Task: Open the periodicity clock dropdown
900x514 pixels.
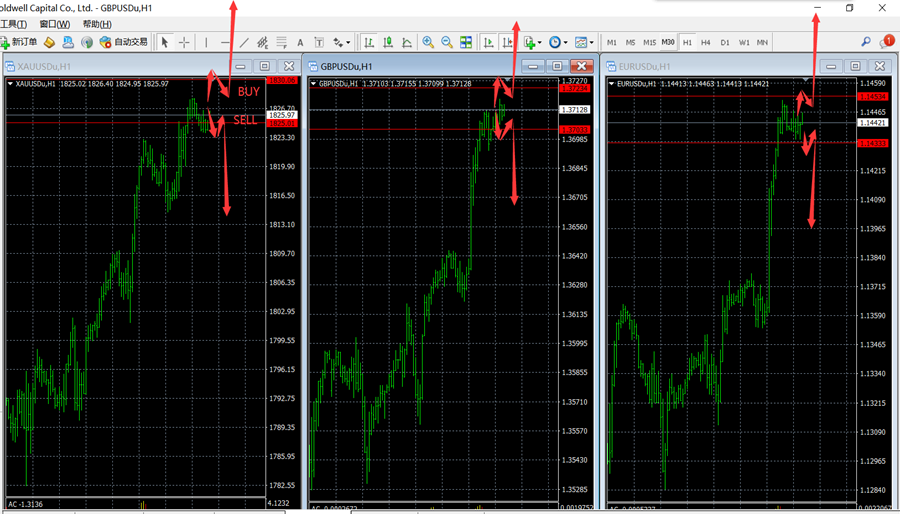Action: point(558,42)
